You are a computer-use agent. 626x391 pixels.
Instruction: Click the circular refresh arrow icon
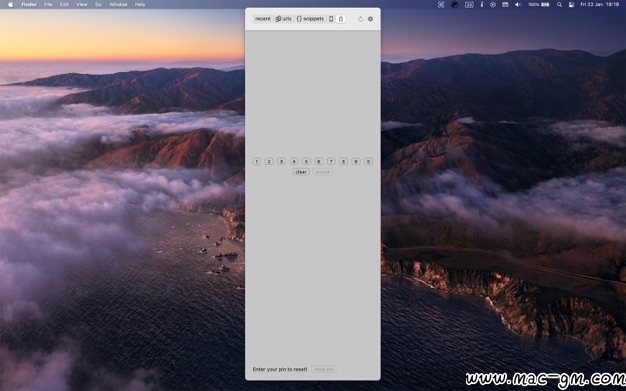point(360,19)
